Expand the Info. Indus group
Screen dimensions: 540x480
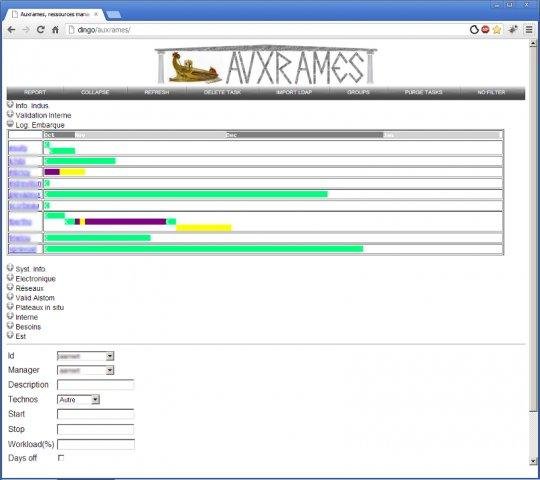[x=10, y=104]
